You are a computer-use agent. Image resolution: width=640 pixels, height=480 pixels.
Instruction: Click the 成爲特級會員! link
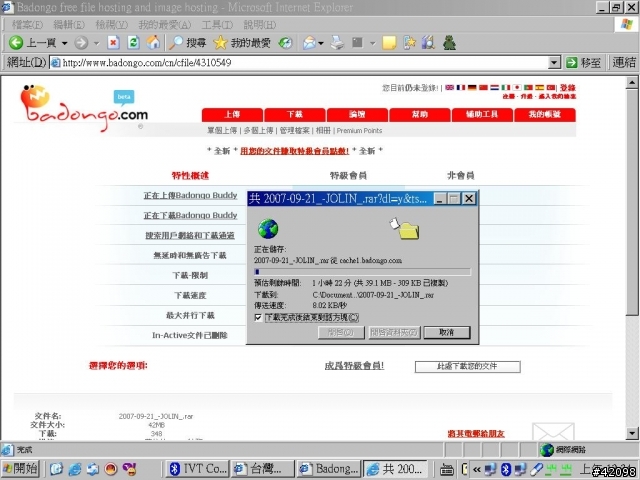coord(354,366)
